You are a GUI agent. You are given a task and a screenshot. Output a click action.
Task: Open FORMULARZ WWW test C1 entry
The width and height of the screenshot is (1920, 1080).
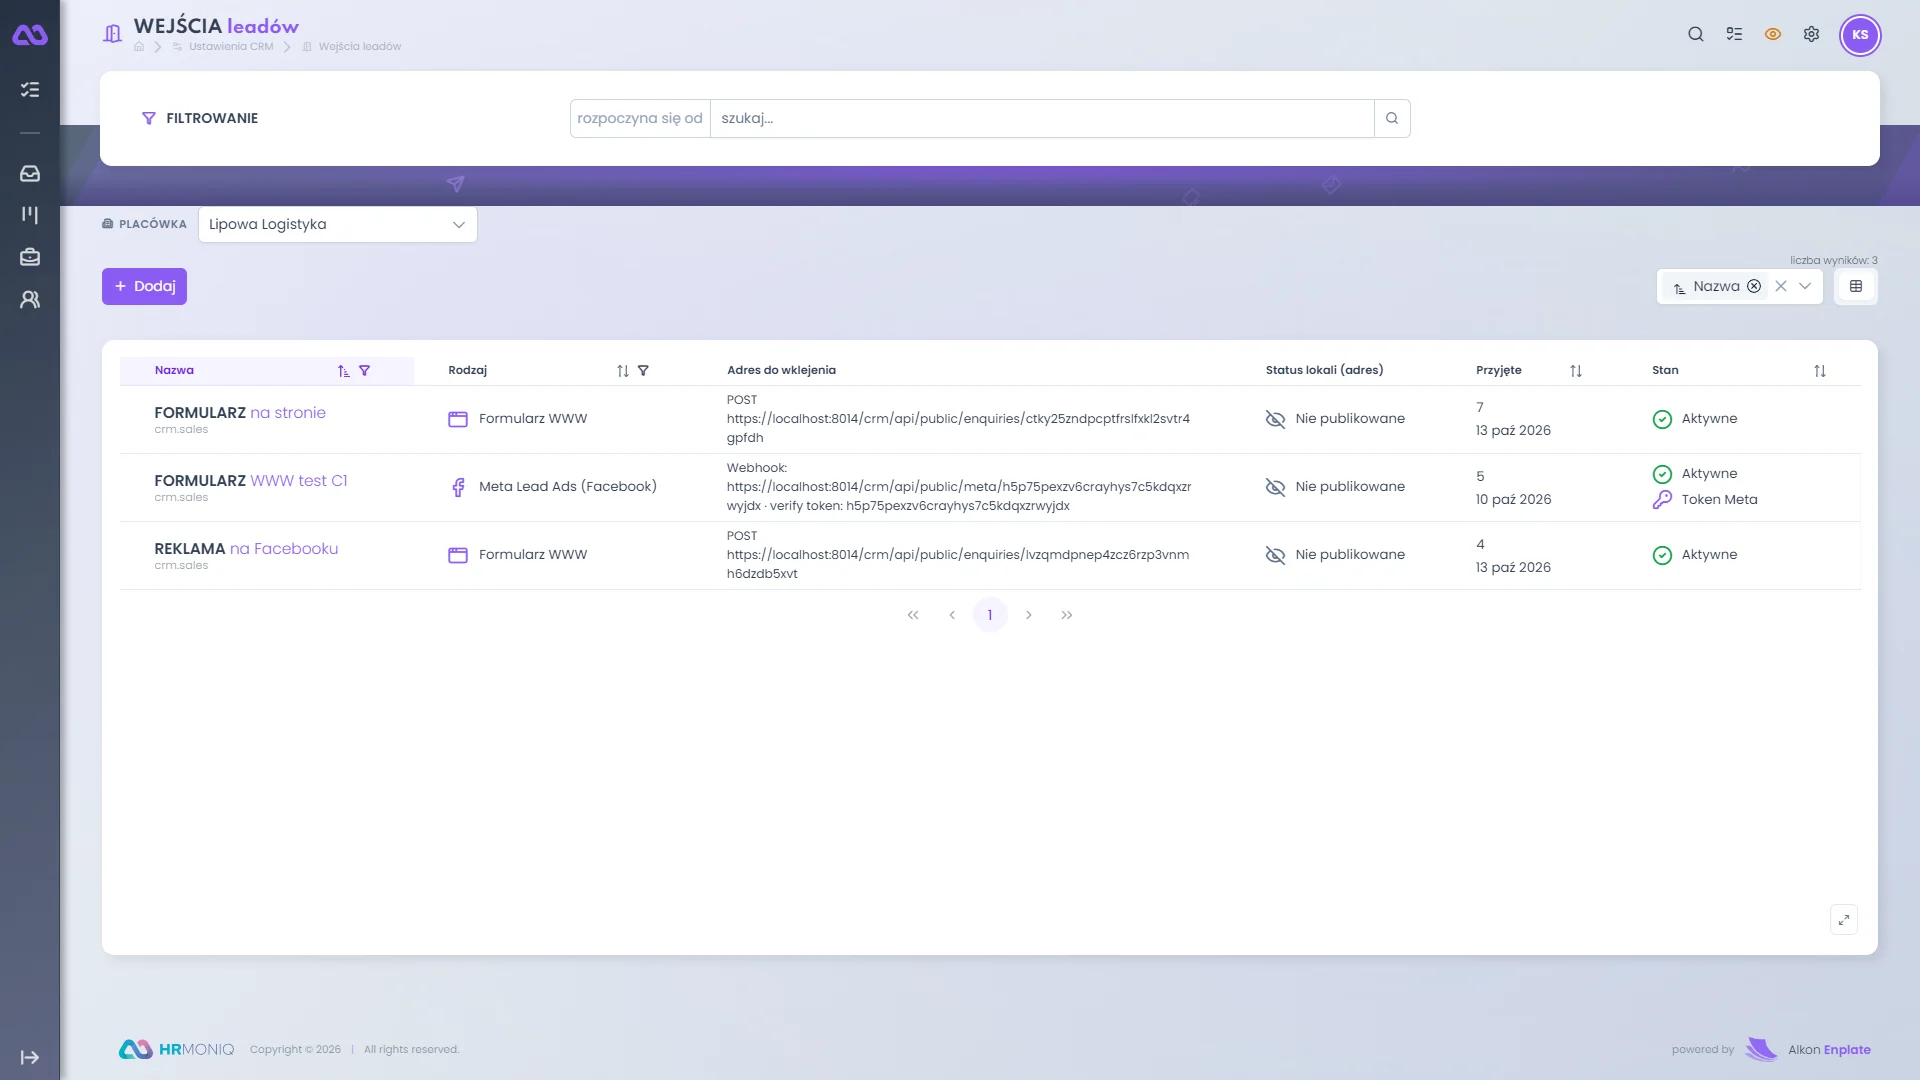coord(251,481)
